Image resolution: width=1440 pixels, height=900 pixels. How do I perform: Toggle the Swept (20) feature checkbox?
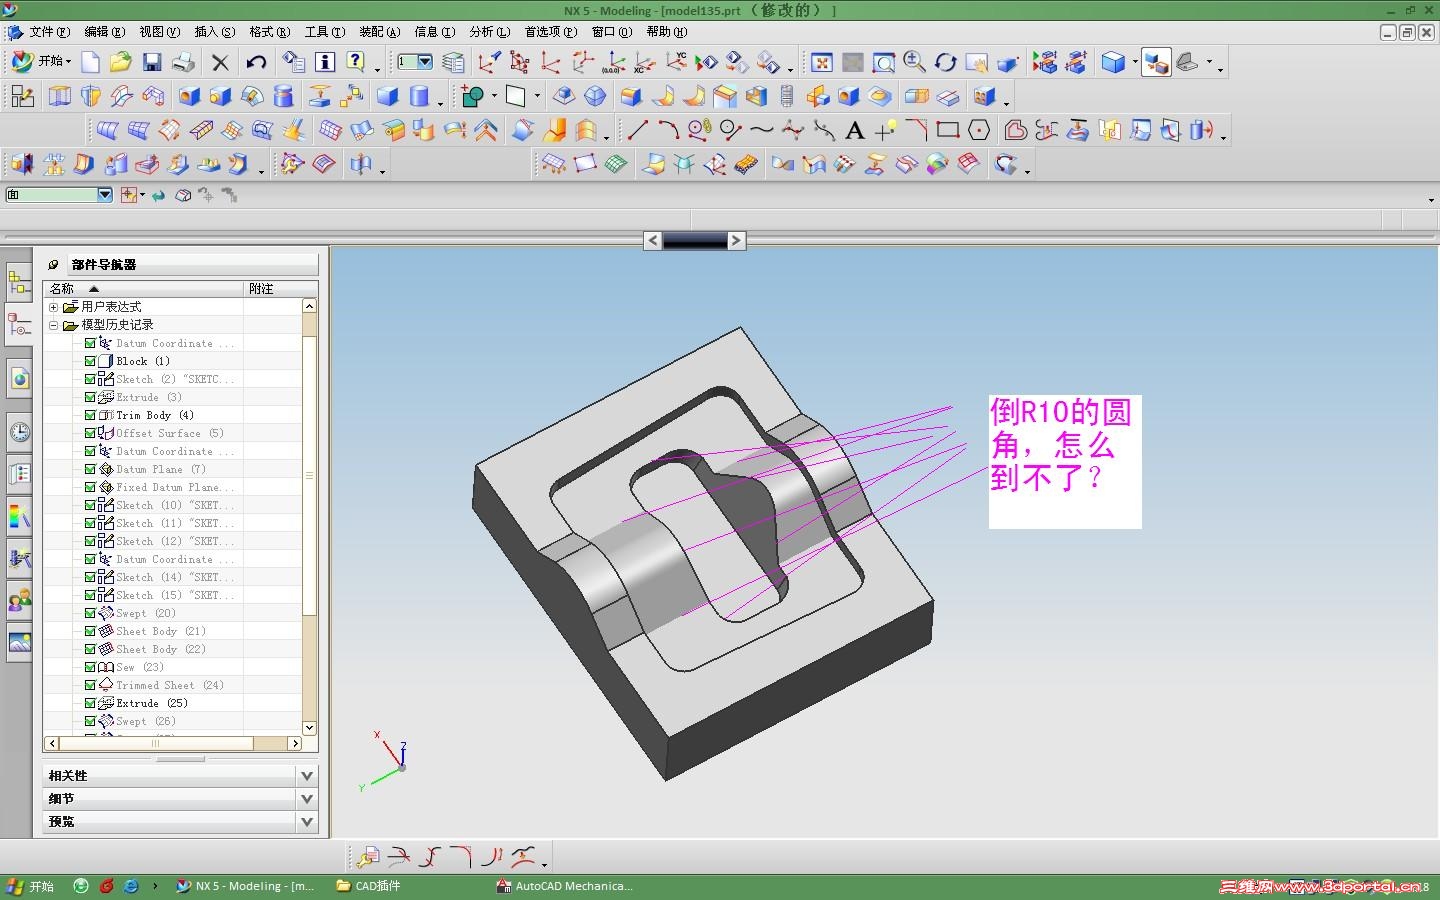tap(90, 613)
